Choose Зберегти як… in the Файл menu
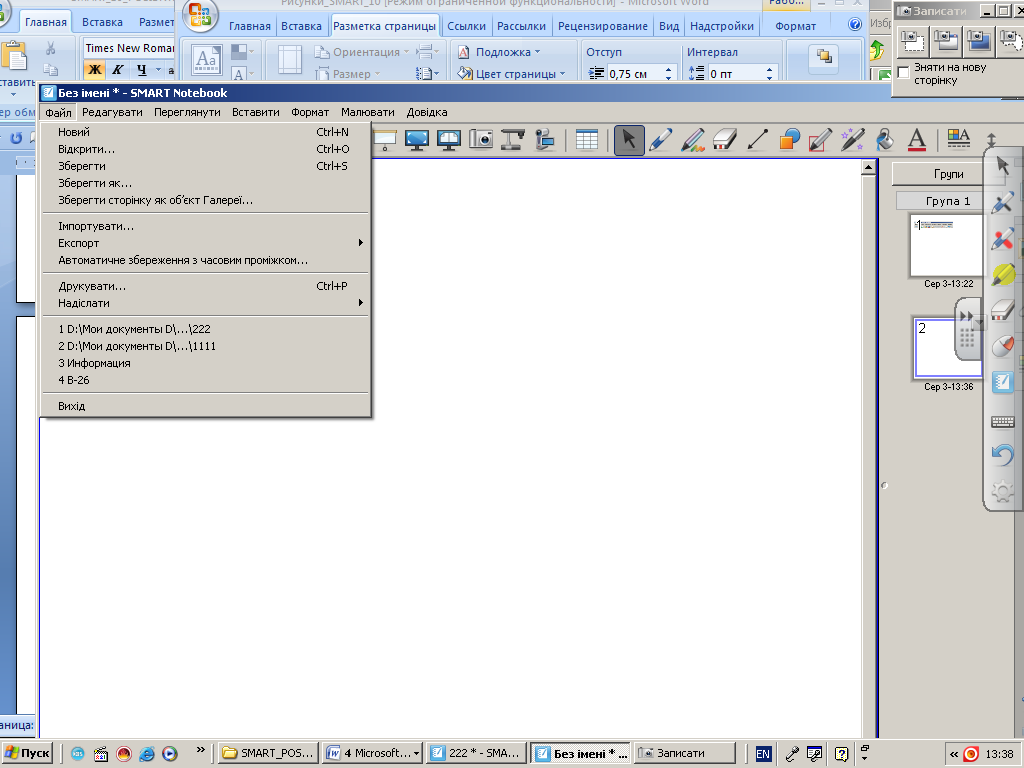Screen dimensions: 1024x768 point(205,183)
